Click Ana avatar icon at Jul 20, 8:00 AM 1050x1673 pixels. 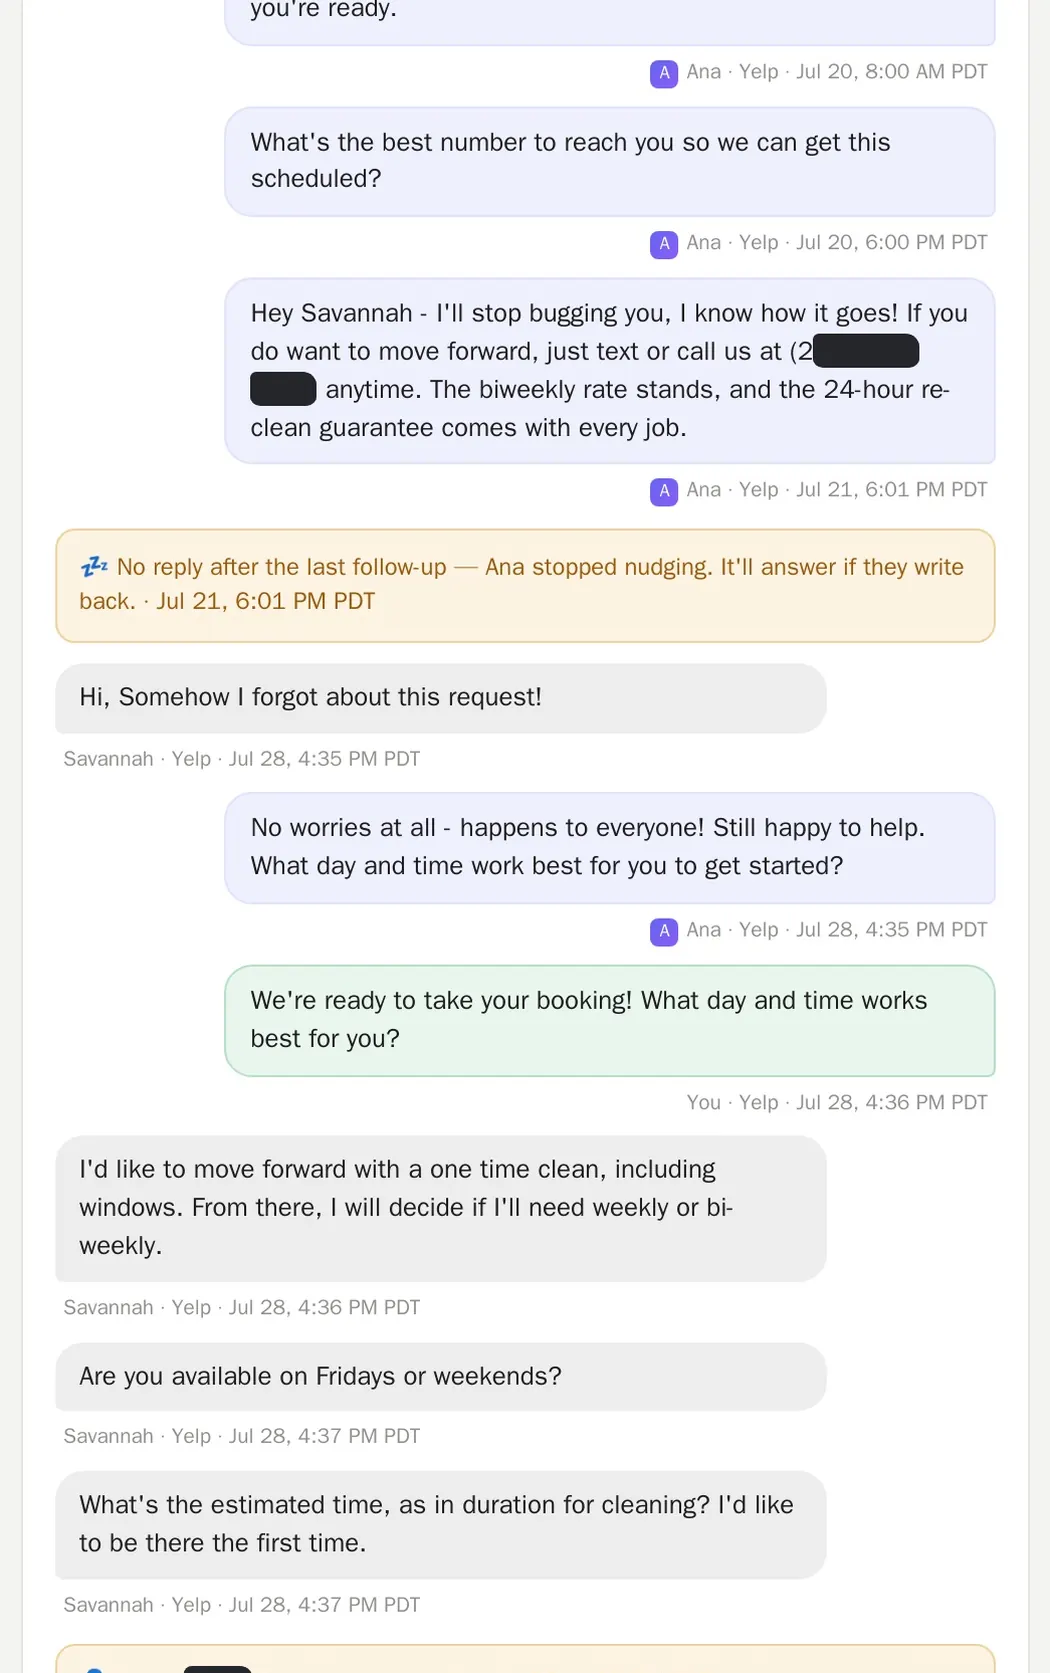664,73
